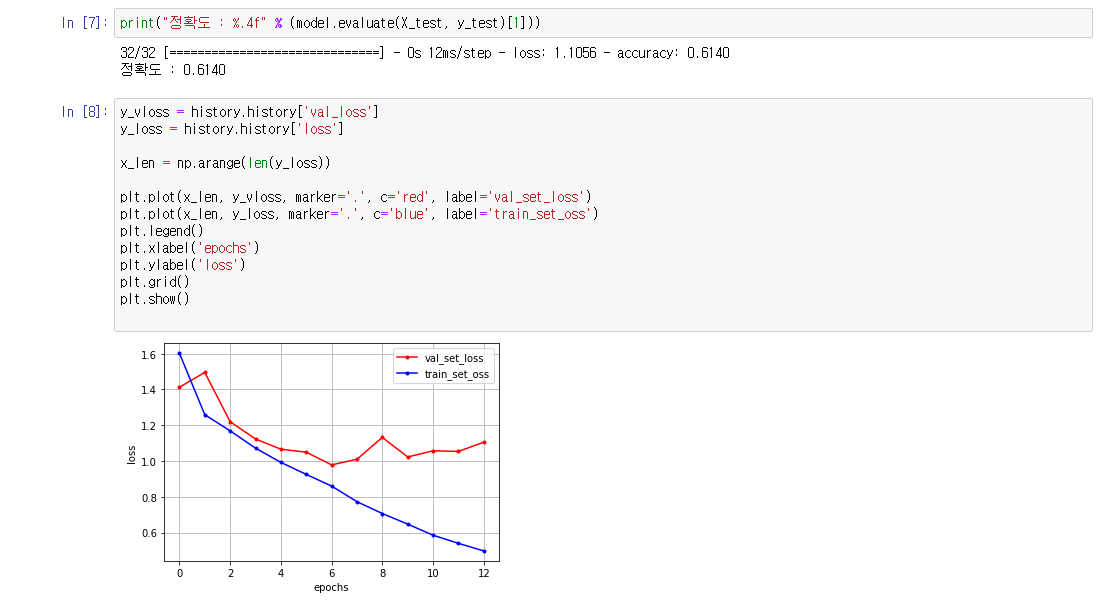Select the In [7] cell prompt
Image resolution: width=1102 pixels, height=605 pixels.
pos(81,23)
